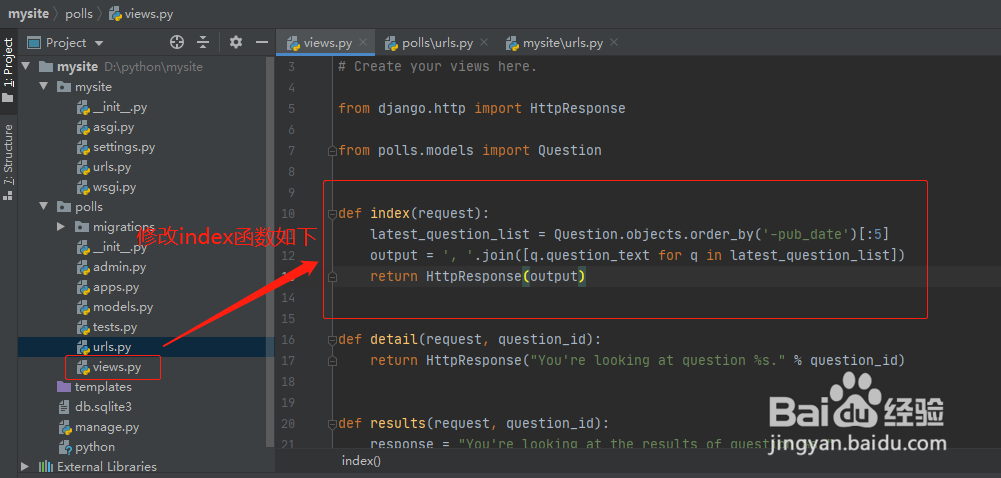Expand the migrations folder

61,227
